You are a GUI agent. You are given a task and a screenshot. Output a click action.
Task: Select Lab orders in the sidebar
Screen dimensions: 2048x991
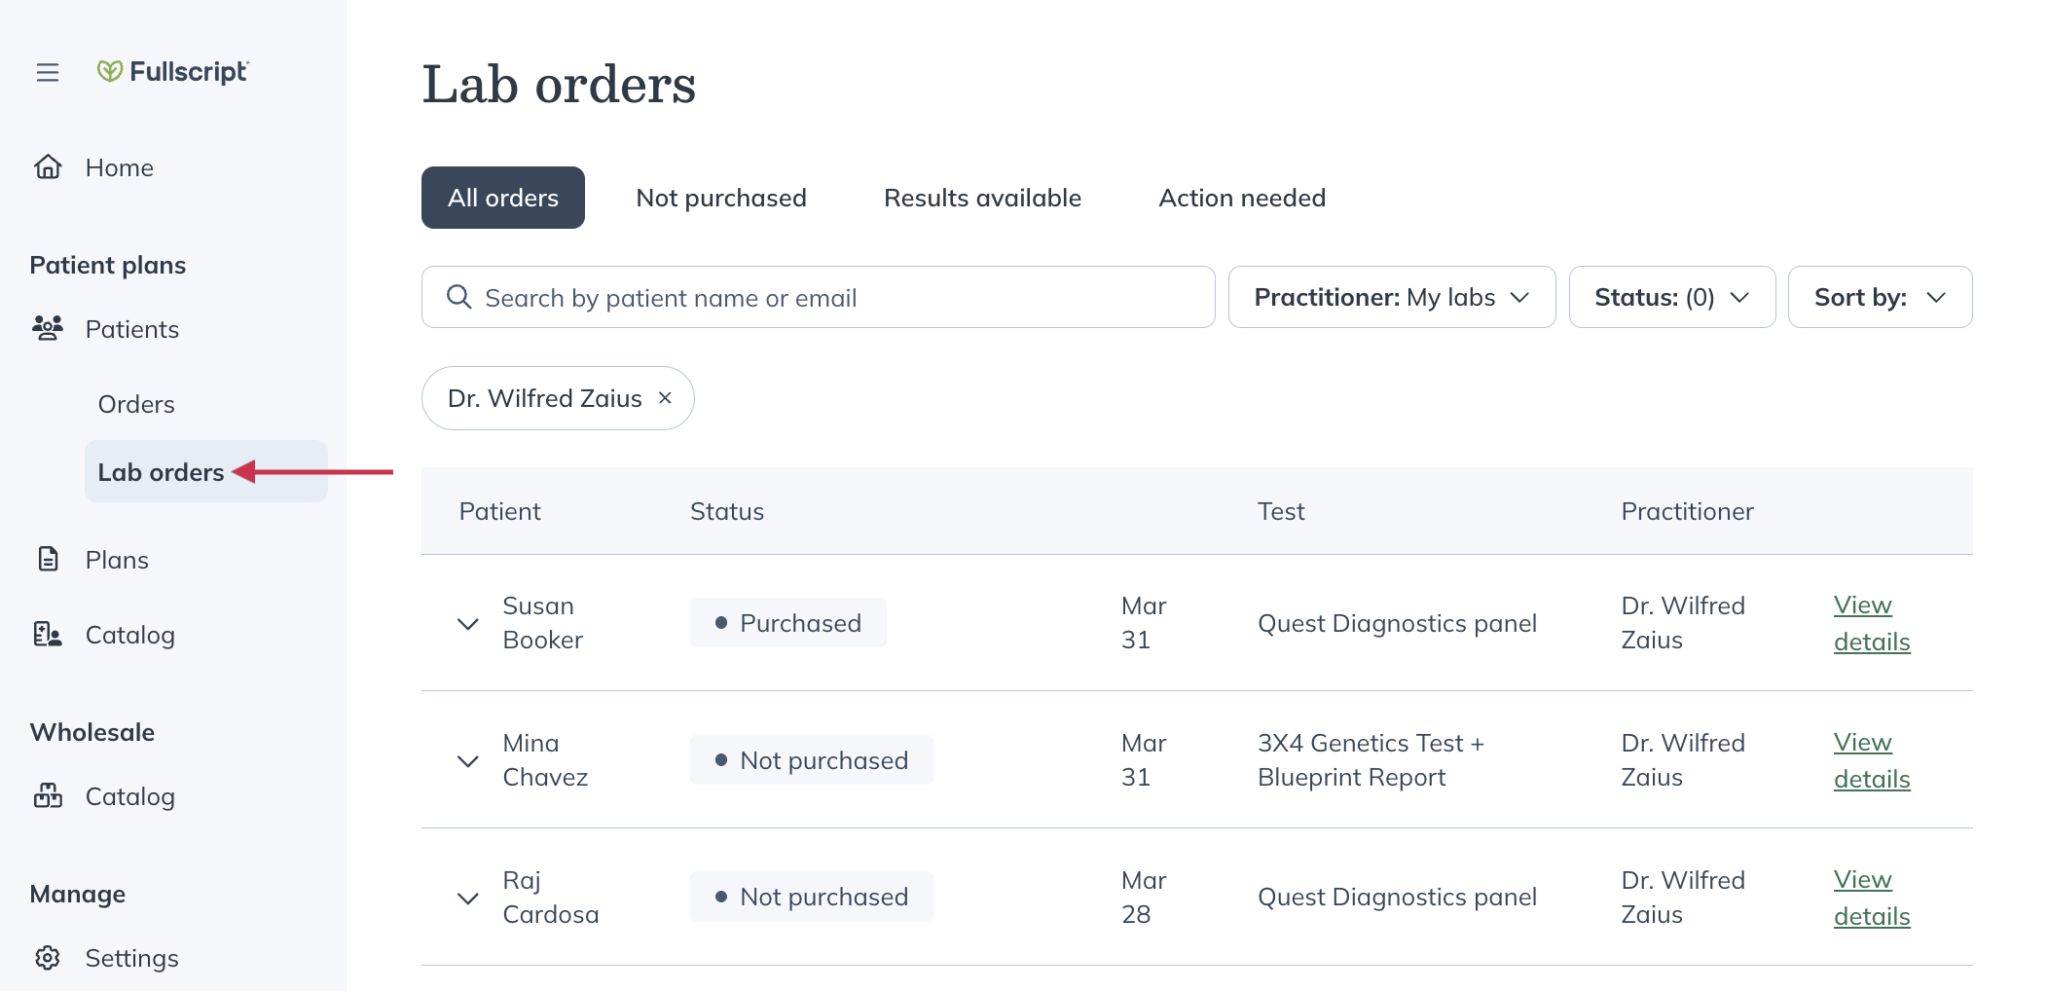[x=161, y=471]
